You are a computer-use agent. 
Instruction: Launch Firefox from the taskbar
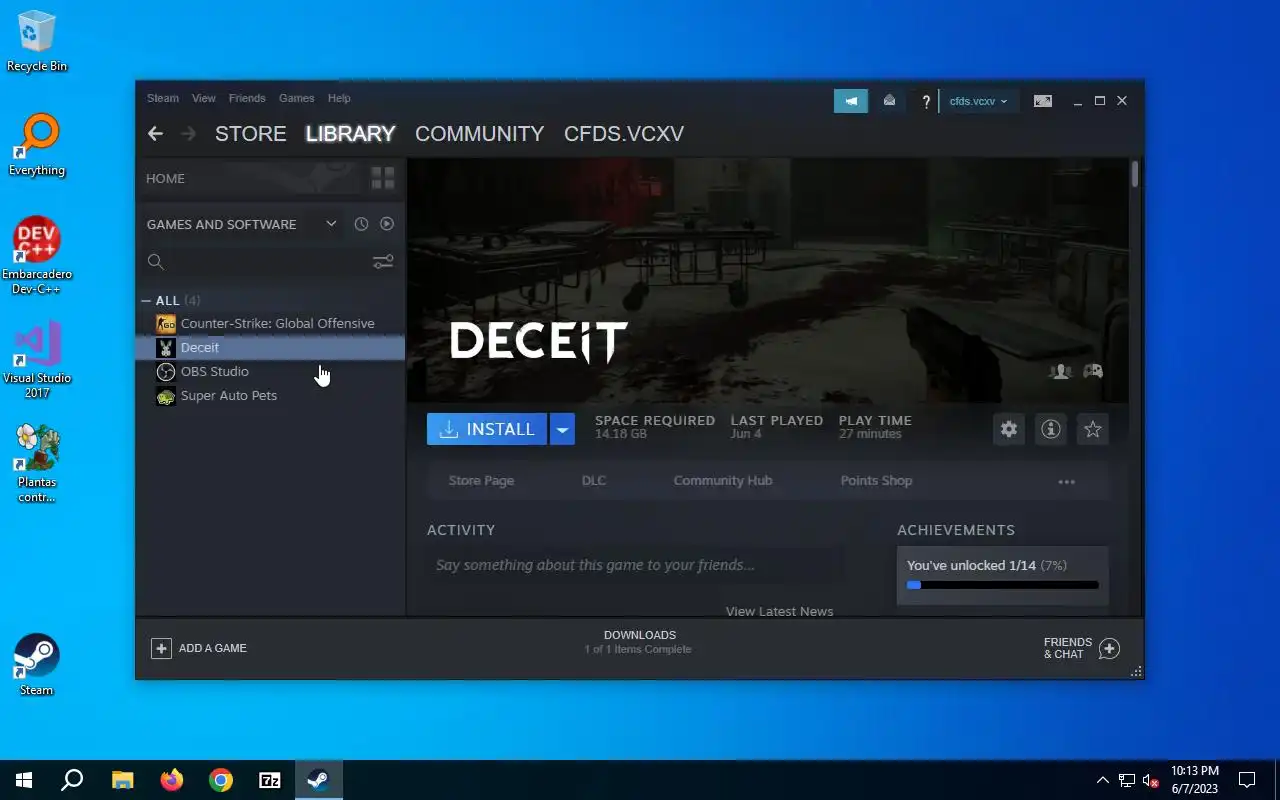click(x=172, y=780)
